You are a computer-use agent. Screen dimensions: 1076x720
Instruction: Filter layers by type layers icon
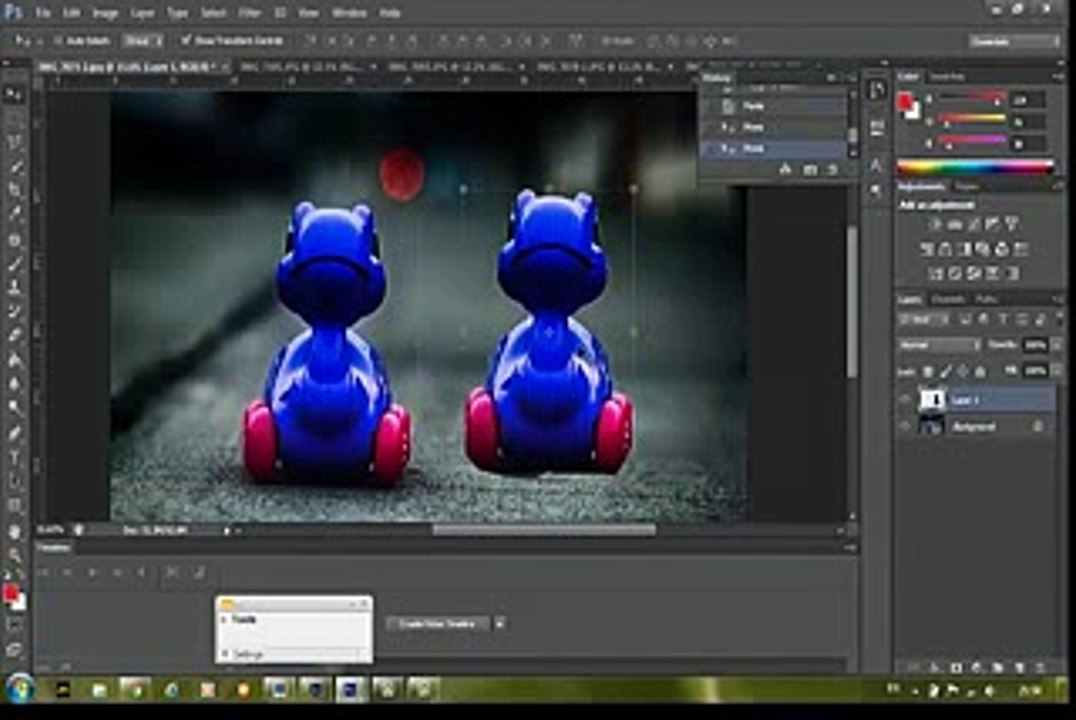1003,319
